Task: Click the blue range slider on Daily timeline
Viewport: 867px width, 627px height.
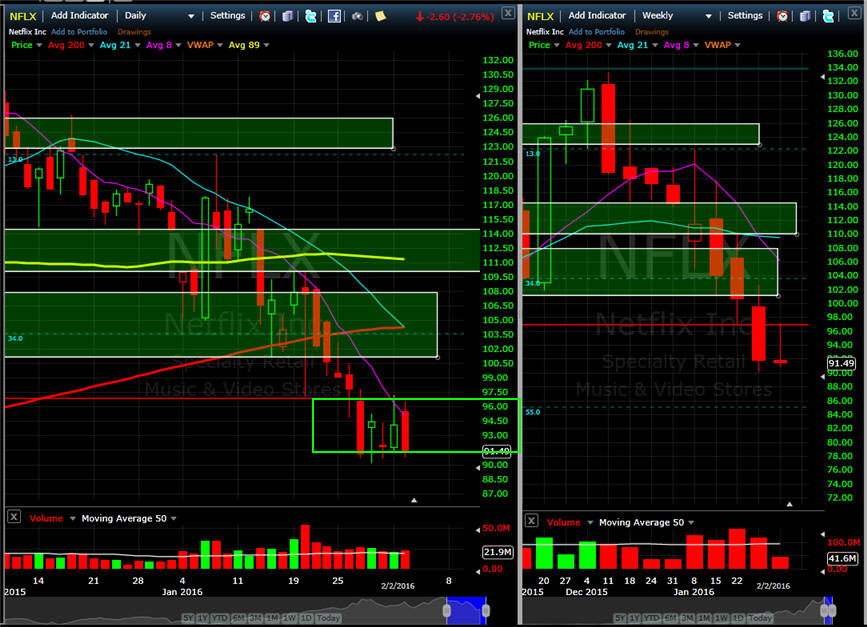Action: point(465,609)
